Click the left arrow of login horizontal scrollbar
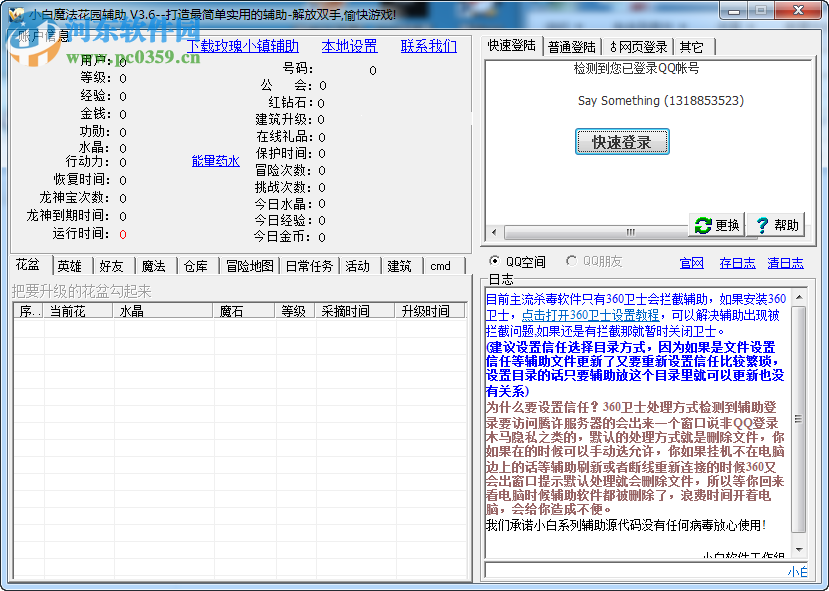829x591 pixels. click(x=493, y=231)
